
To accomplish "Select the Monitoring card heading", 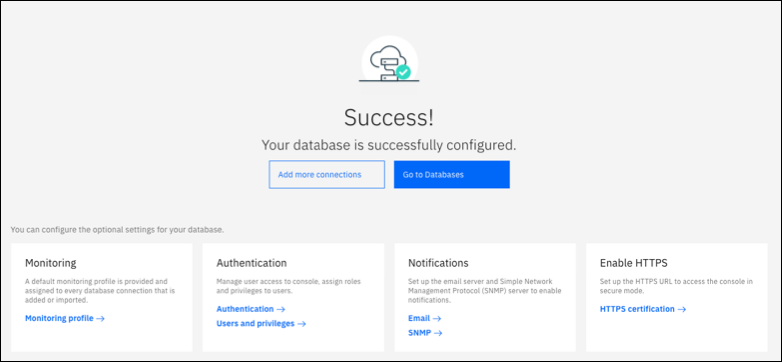I will pos(50,263).
